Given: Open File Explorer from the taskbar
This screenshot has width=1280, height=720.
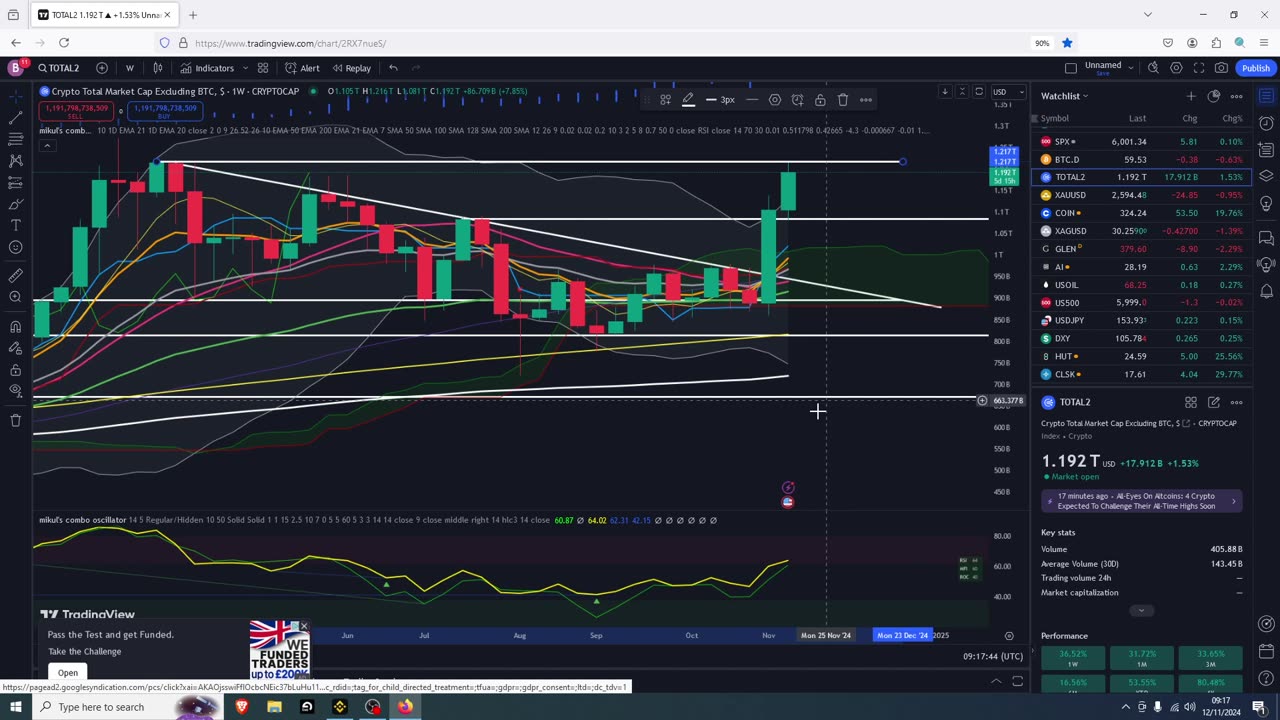Looking at the screenshot, I should (x=274, y=707).
